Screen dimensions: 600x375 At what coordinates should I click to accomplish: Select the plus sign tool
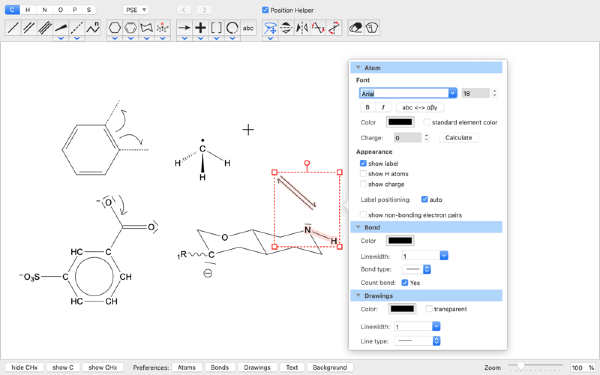(201, 28)
